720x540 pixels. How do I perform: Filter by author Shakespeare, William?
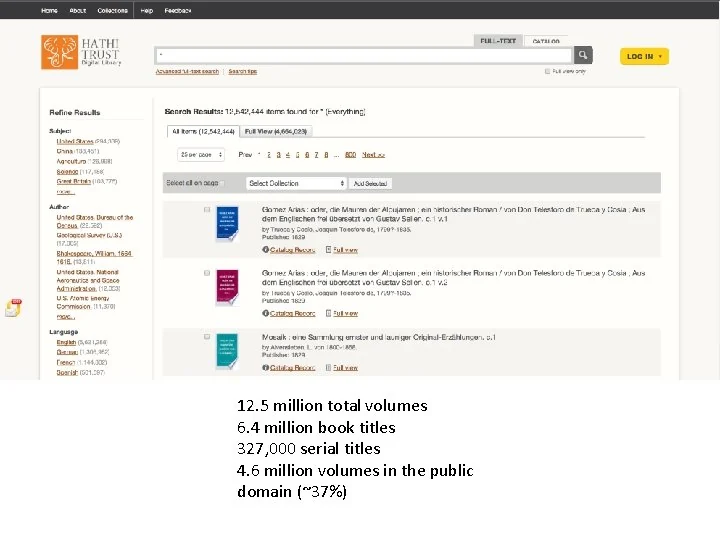coord(95,257)
